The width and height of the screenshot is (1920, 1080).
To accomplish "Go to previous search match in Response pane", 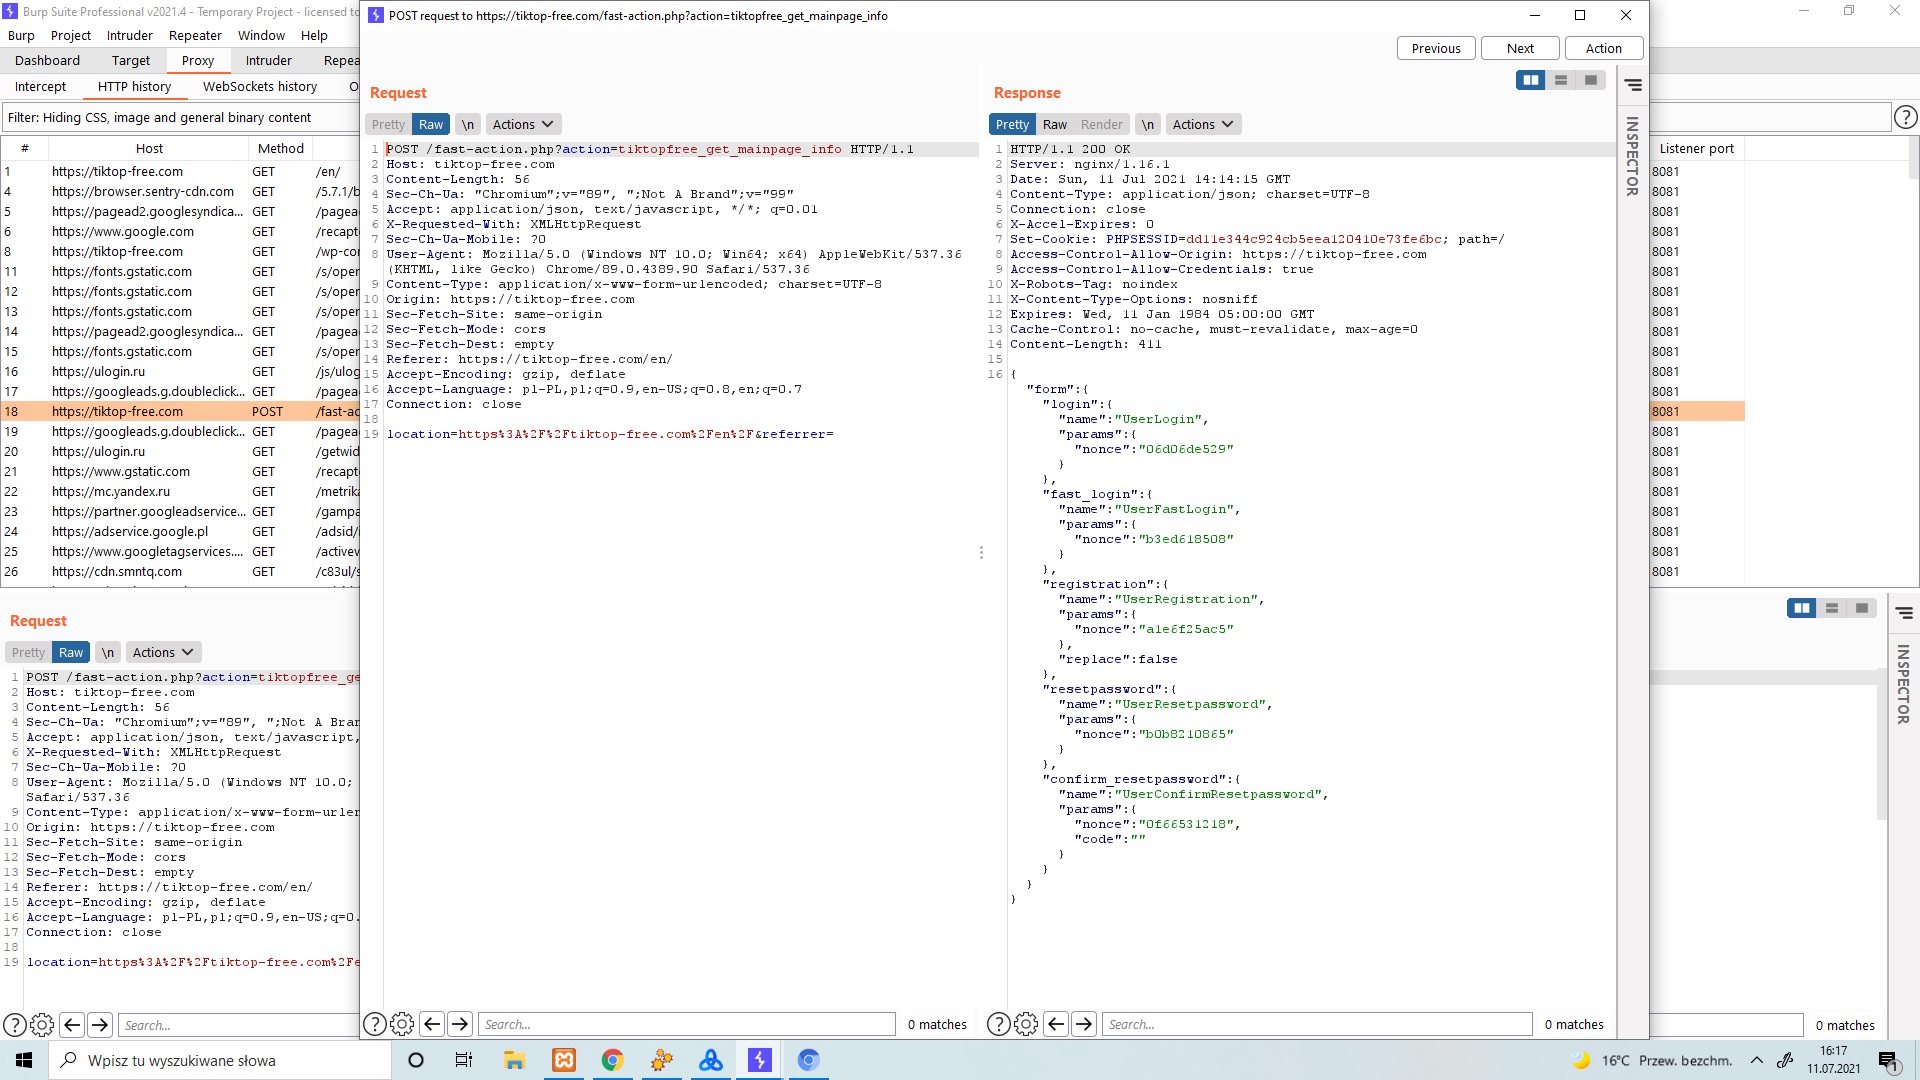I will click(1056, 1024).
